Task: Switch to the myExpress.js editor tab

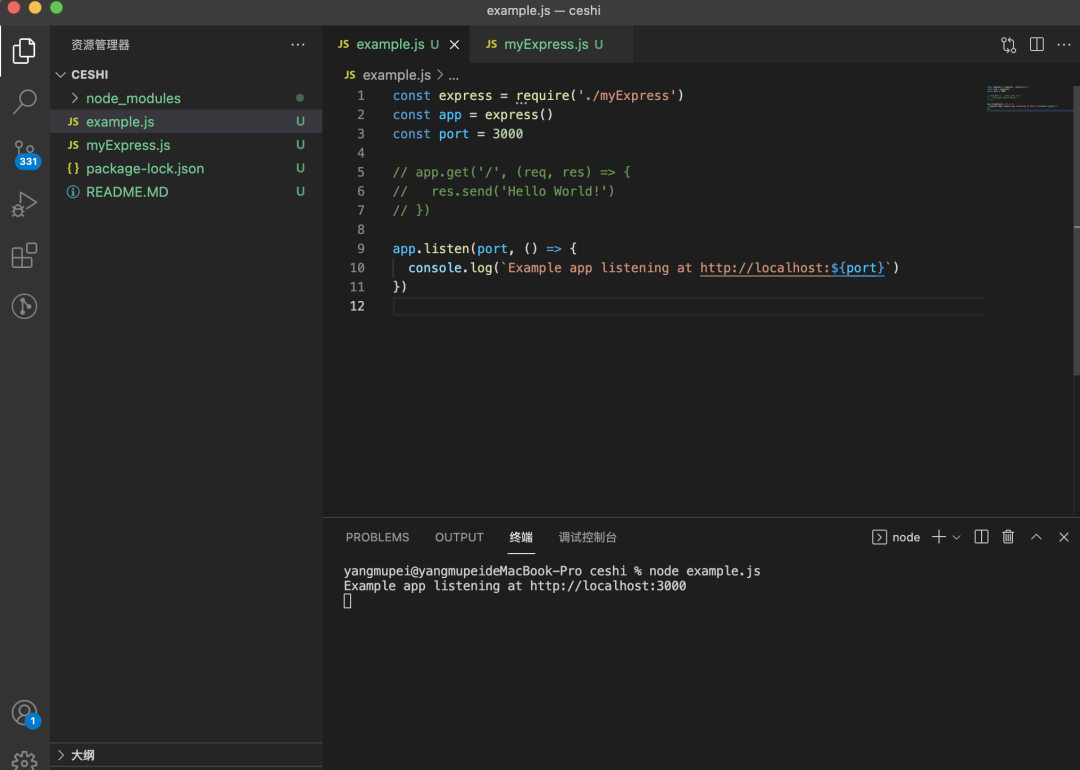Action: pos(544,45)
